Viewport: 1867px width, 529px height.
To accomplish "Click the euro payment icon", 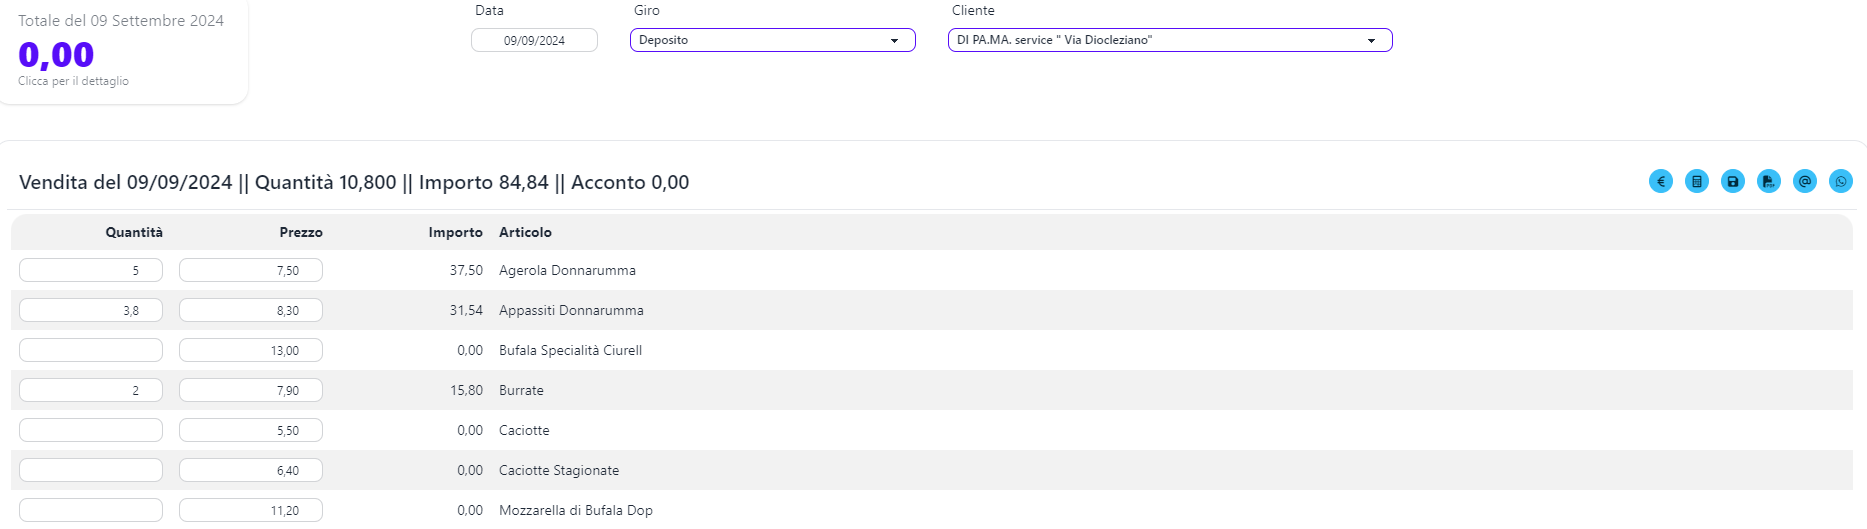I will pos(1660,181).
